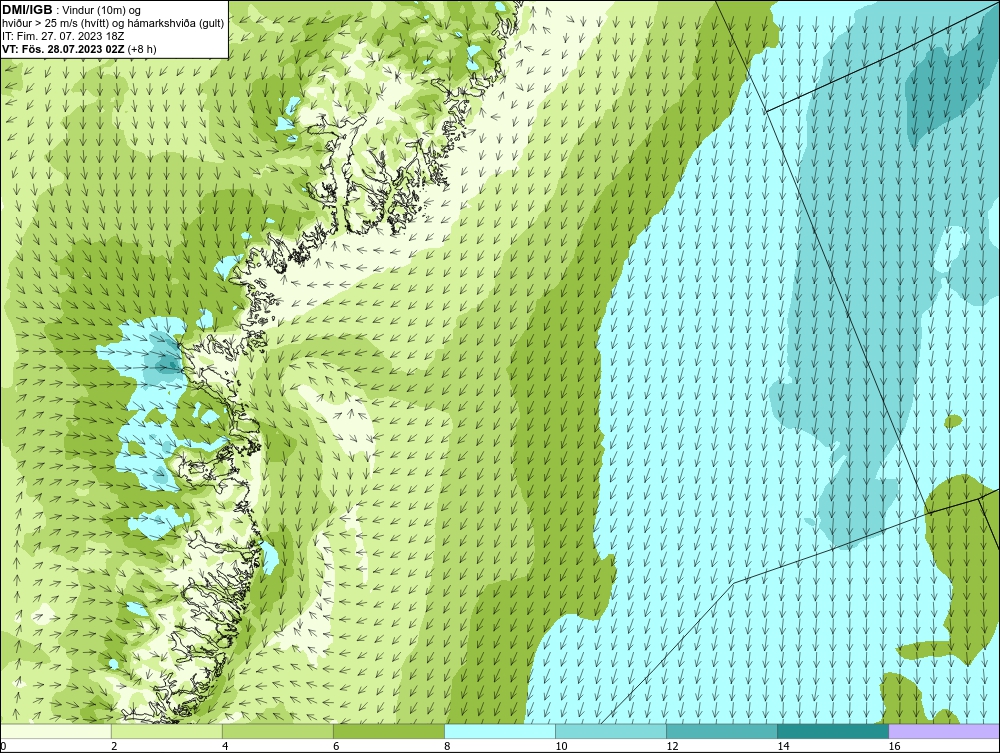Click the legend label '16'
This screenshot has height=753, width=1000.
click(x=894, y=746)
